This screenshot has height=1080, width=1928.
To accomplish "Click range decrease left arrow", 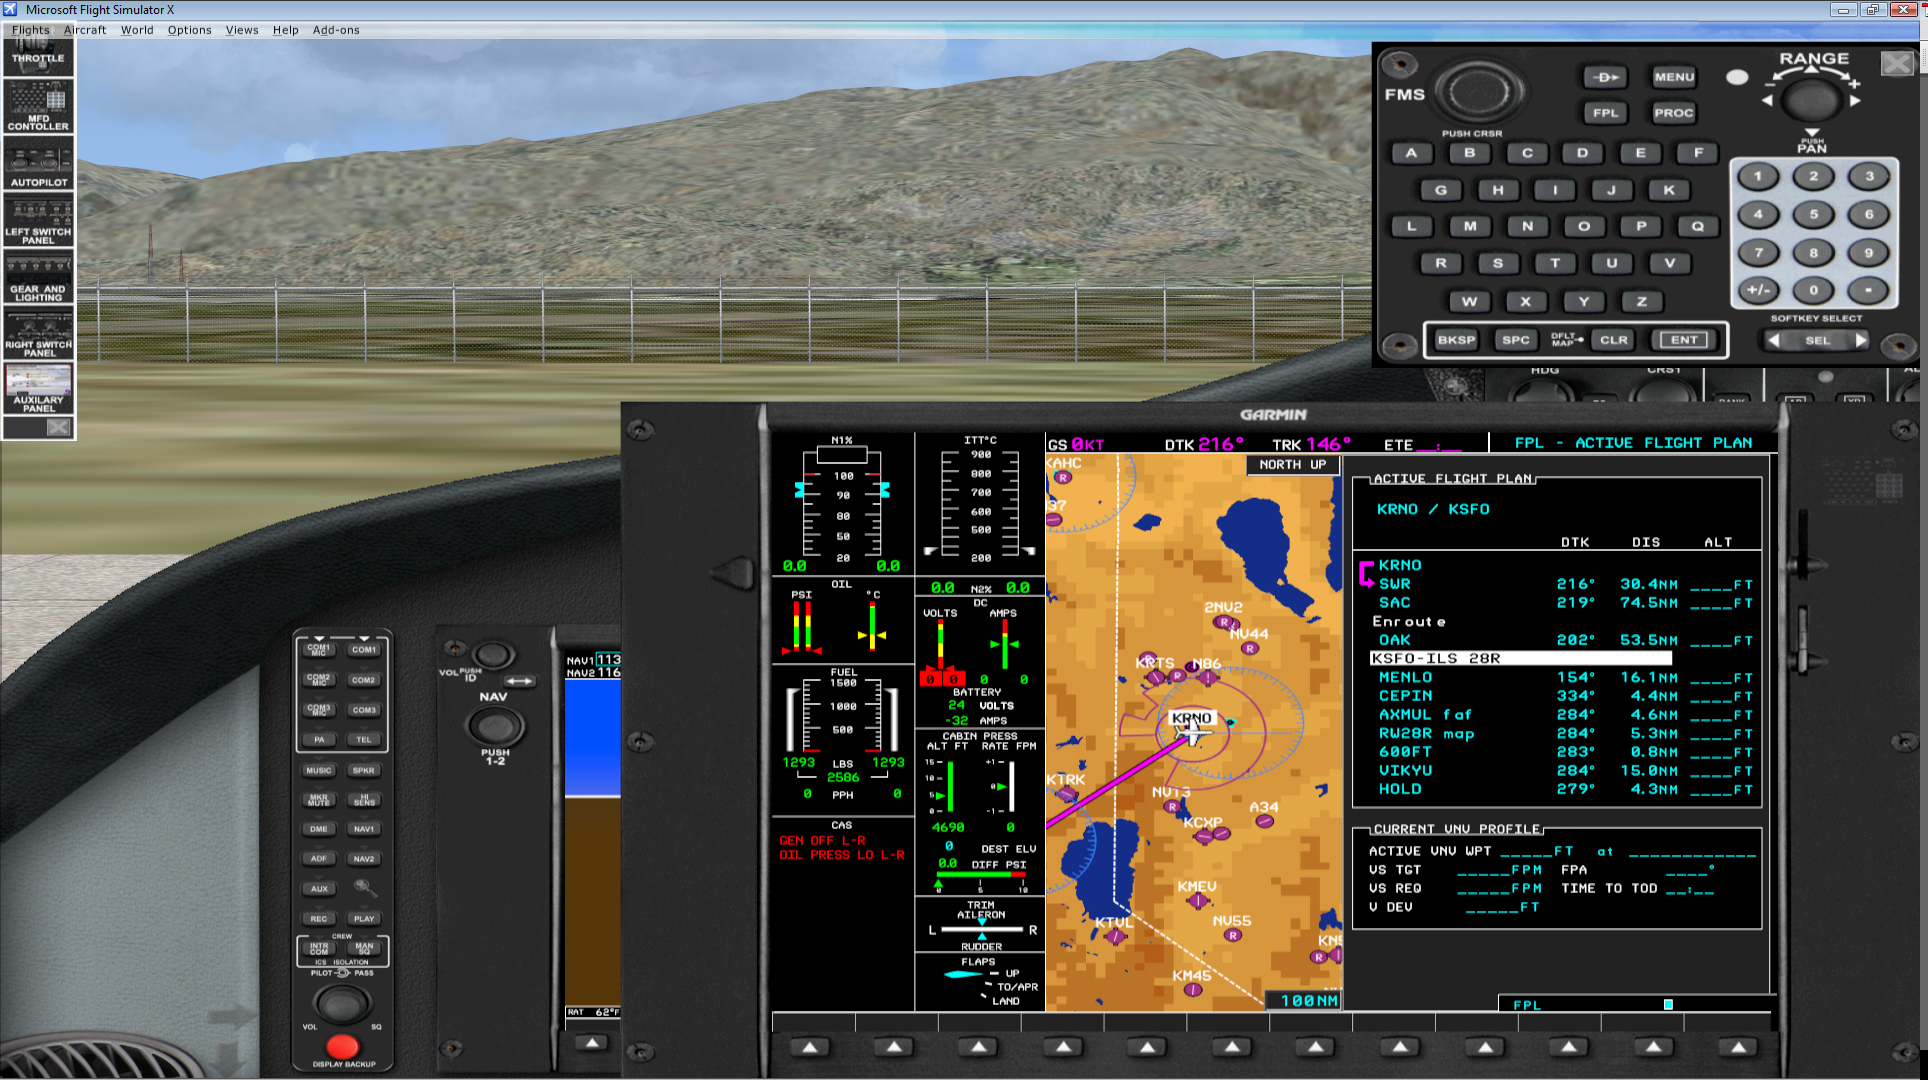I will point(1767,100).
